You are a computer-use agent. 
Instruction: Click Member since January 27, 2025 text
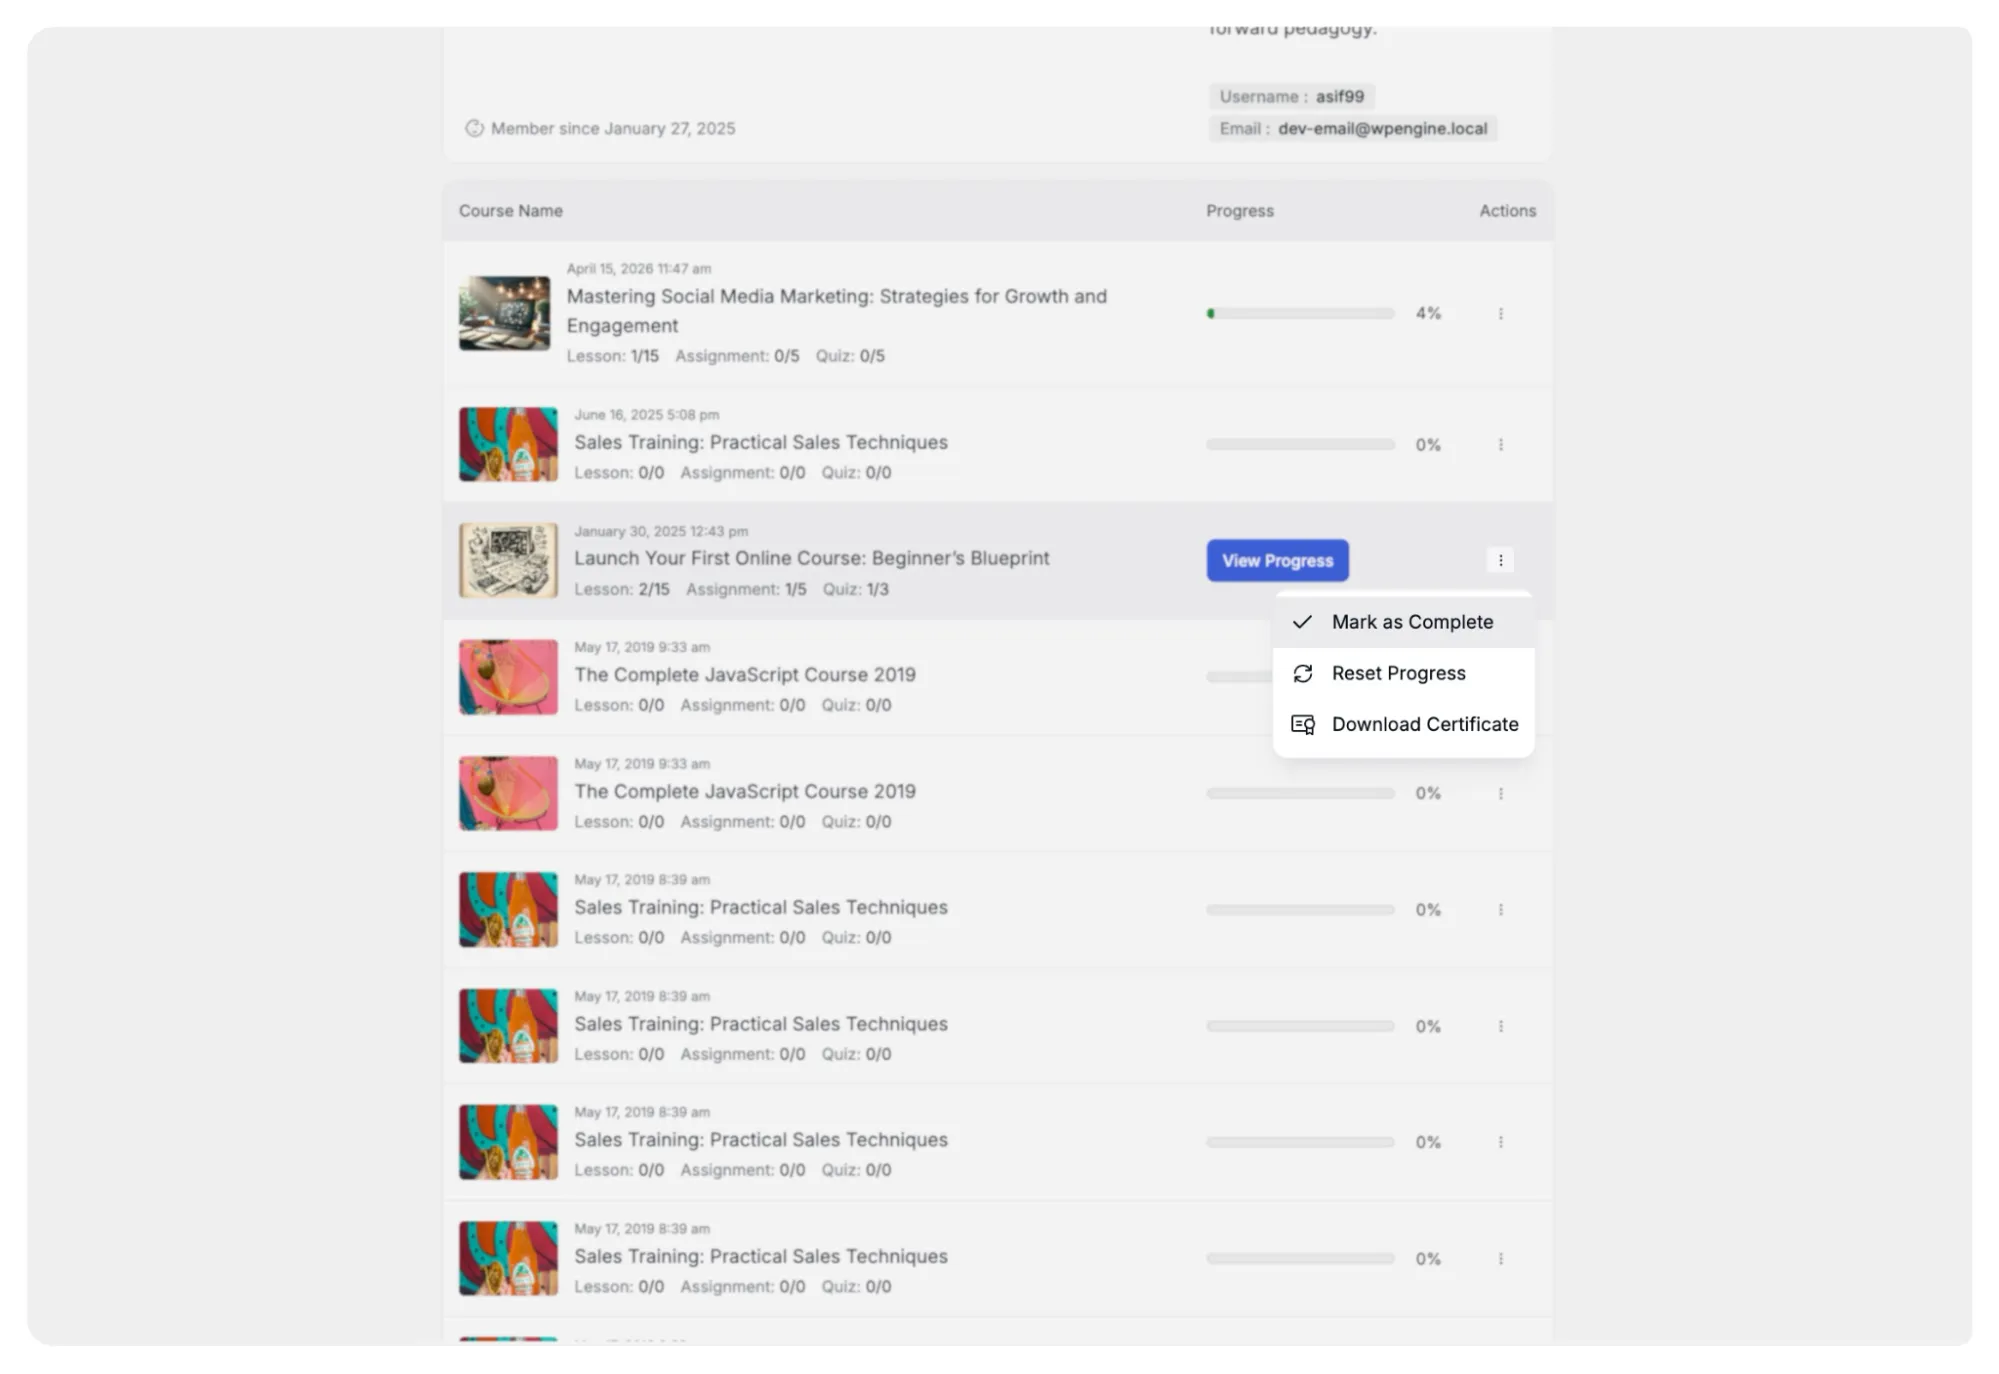coord(612,128)
